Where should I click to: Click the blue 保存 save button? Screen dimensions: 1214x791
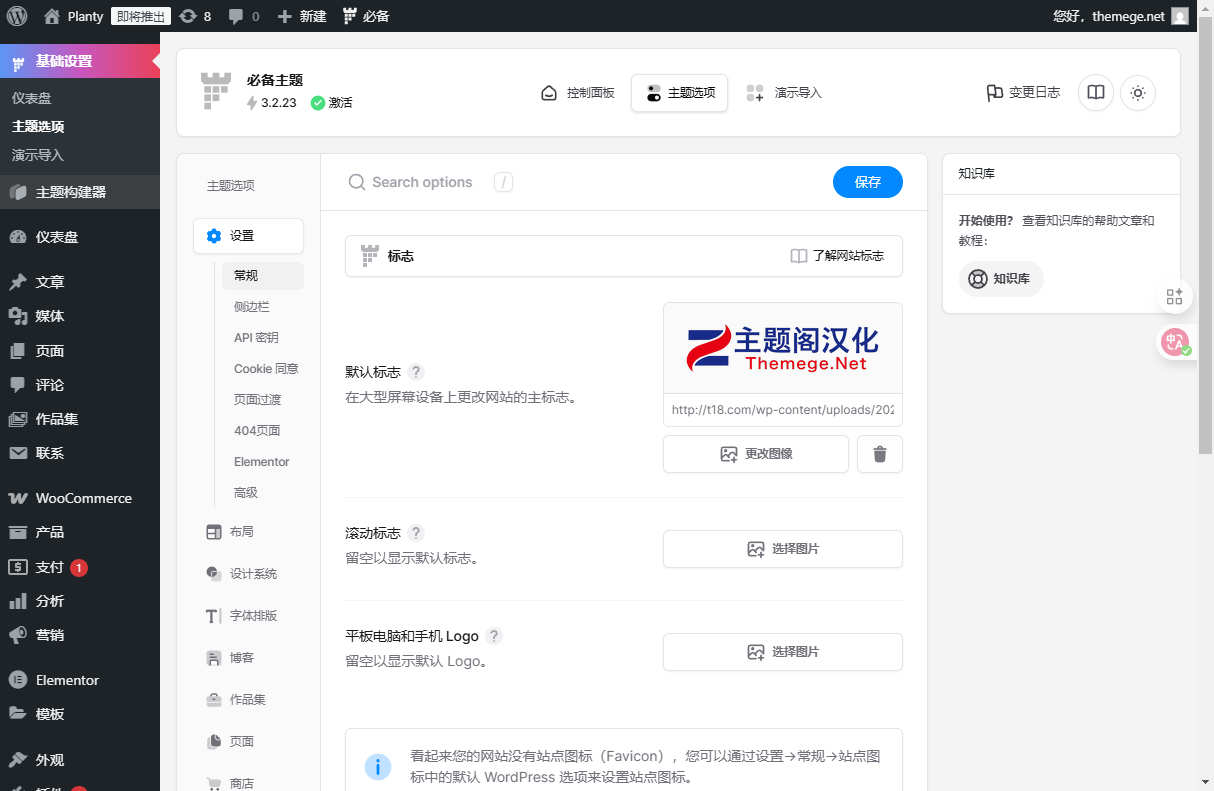pyautogui.click(x=868, y=182)
